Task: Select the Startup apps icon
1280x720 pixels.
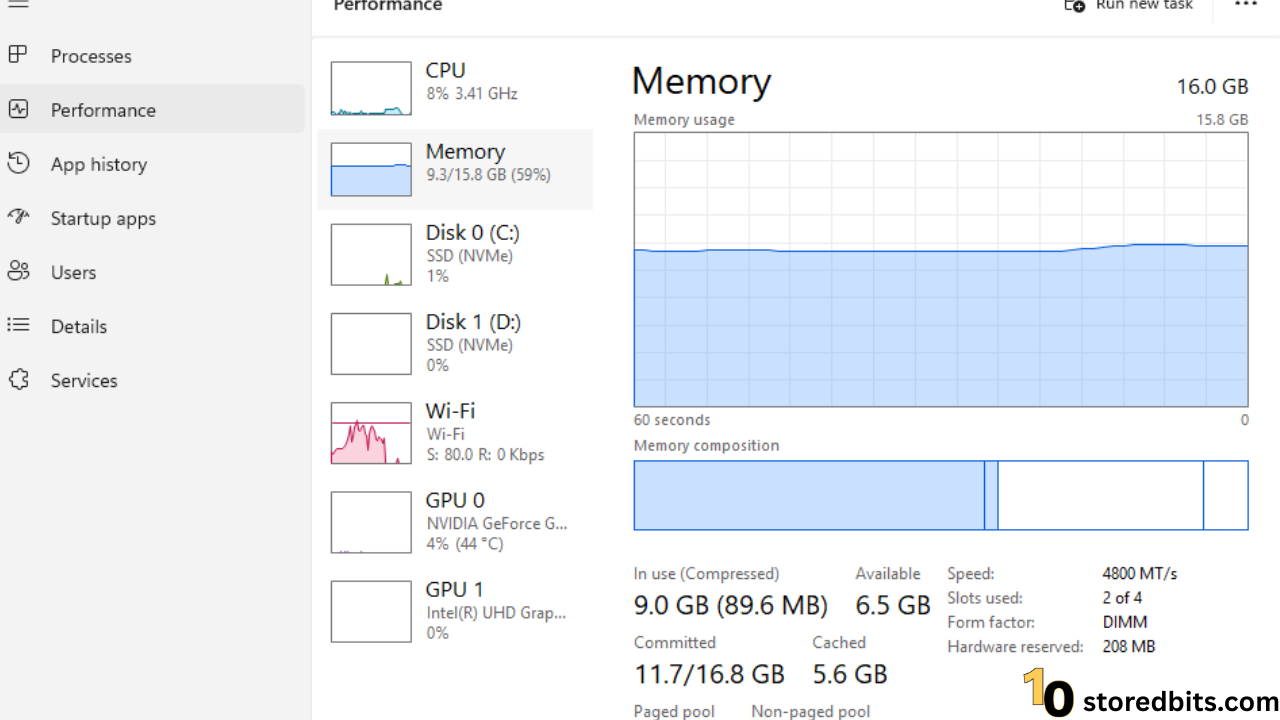Action: tap(20, 217)
